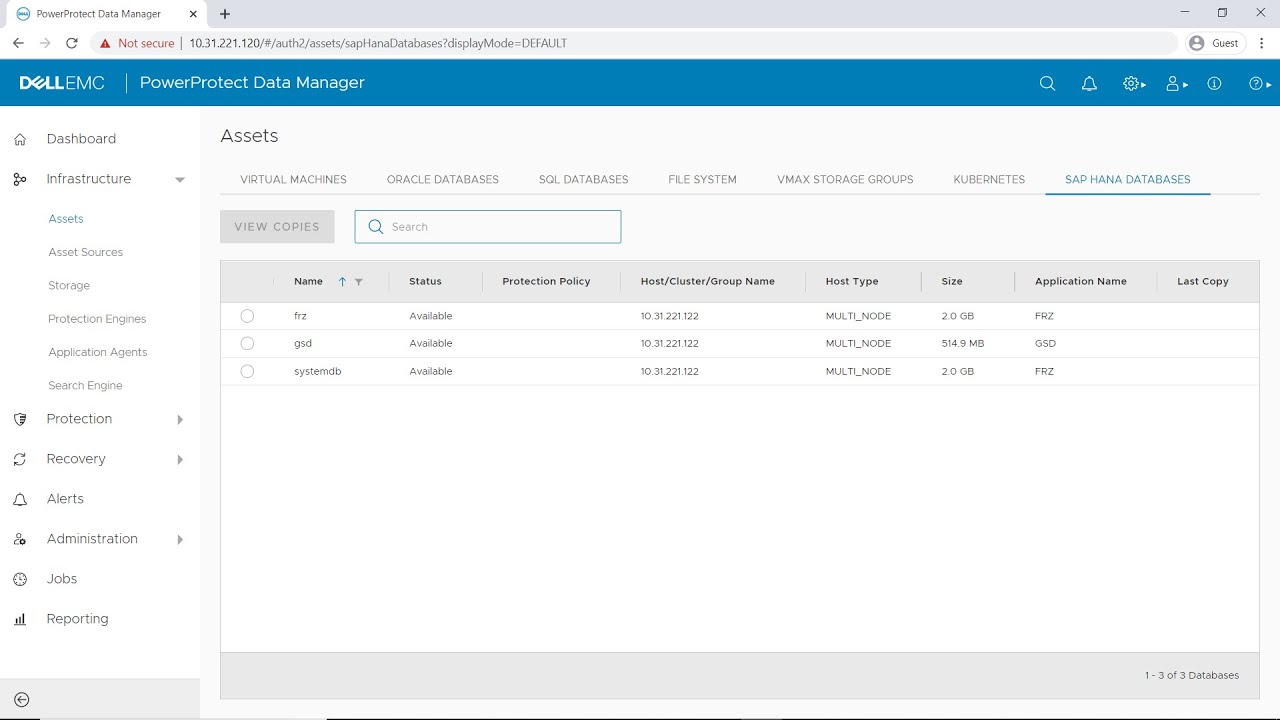Click in the assets Search field
The height and width of the screenshot is (720, 1280).
point(488,227)
